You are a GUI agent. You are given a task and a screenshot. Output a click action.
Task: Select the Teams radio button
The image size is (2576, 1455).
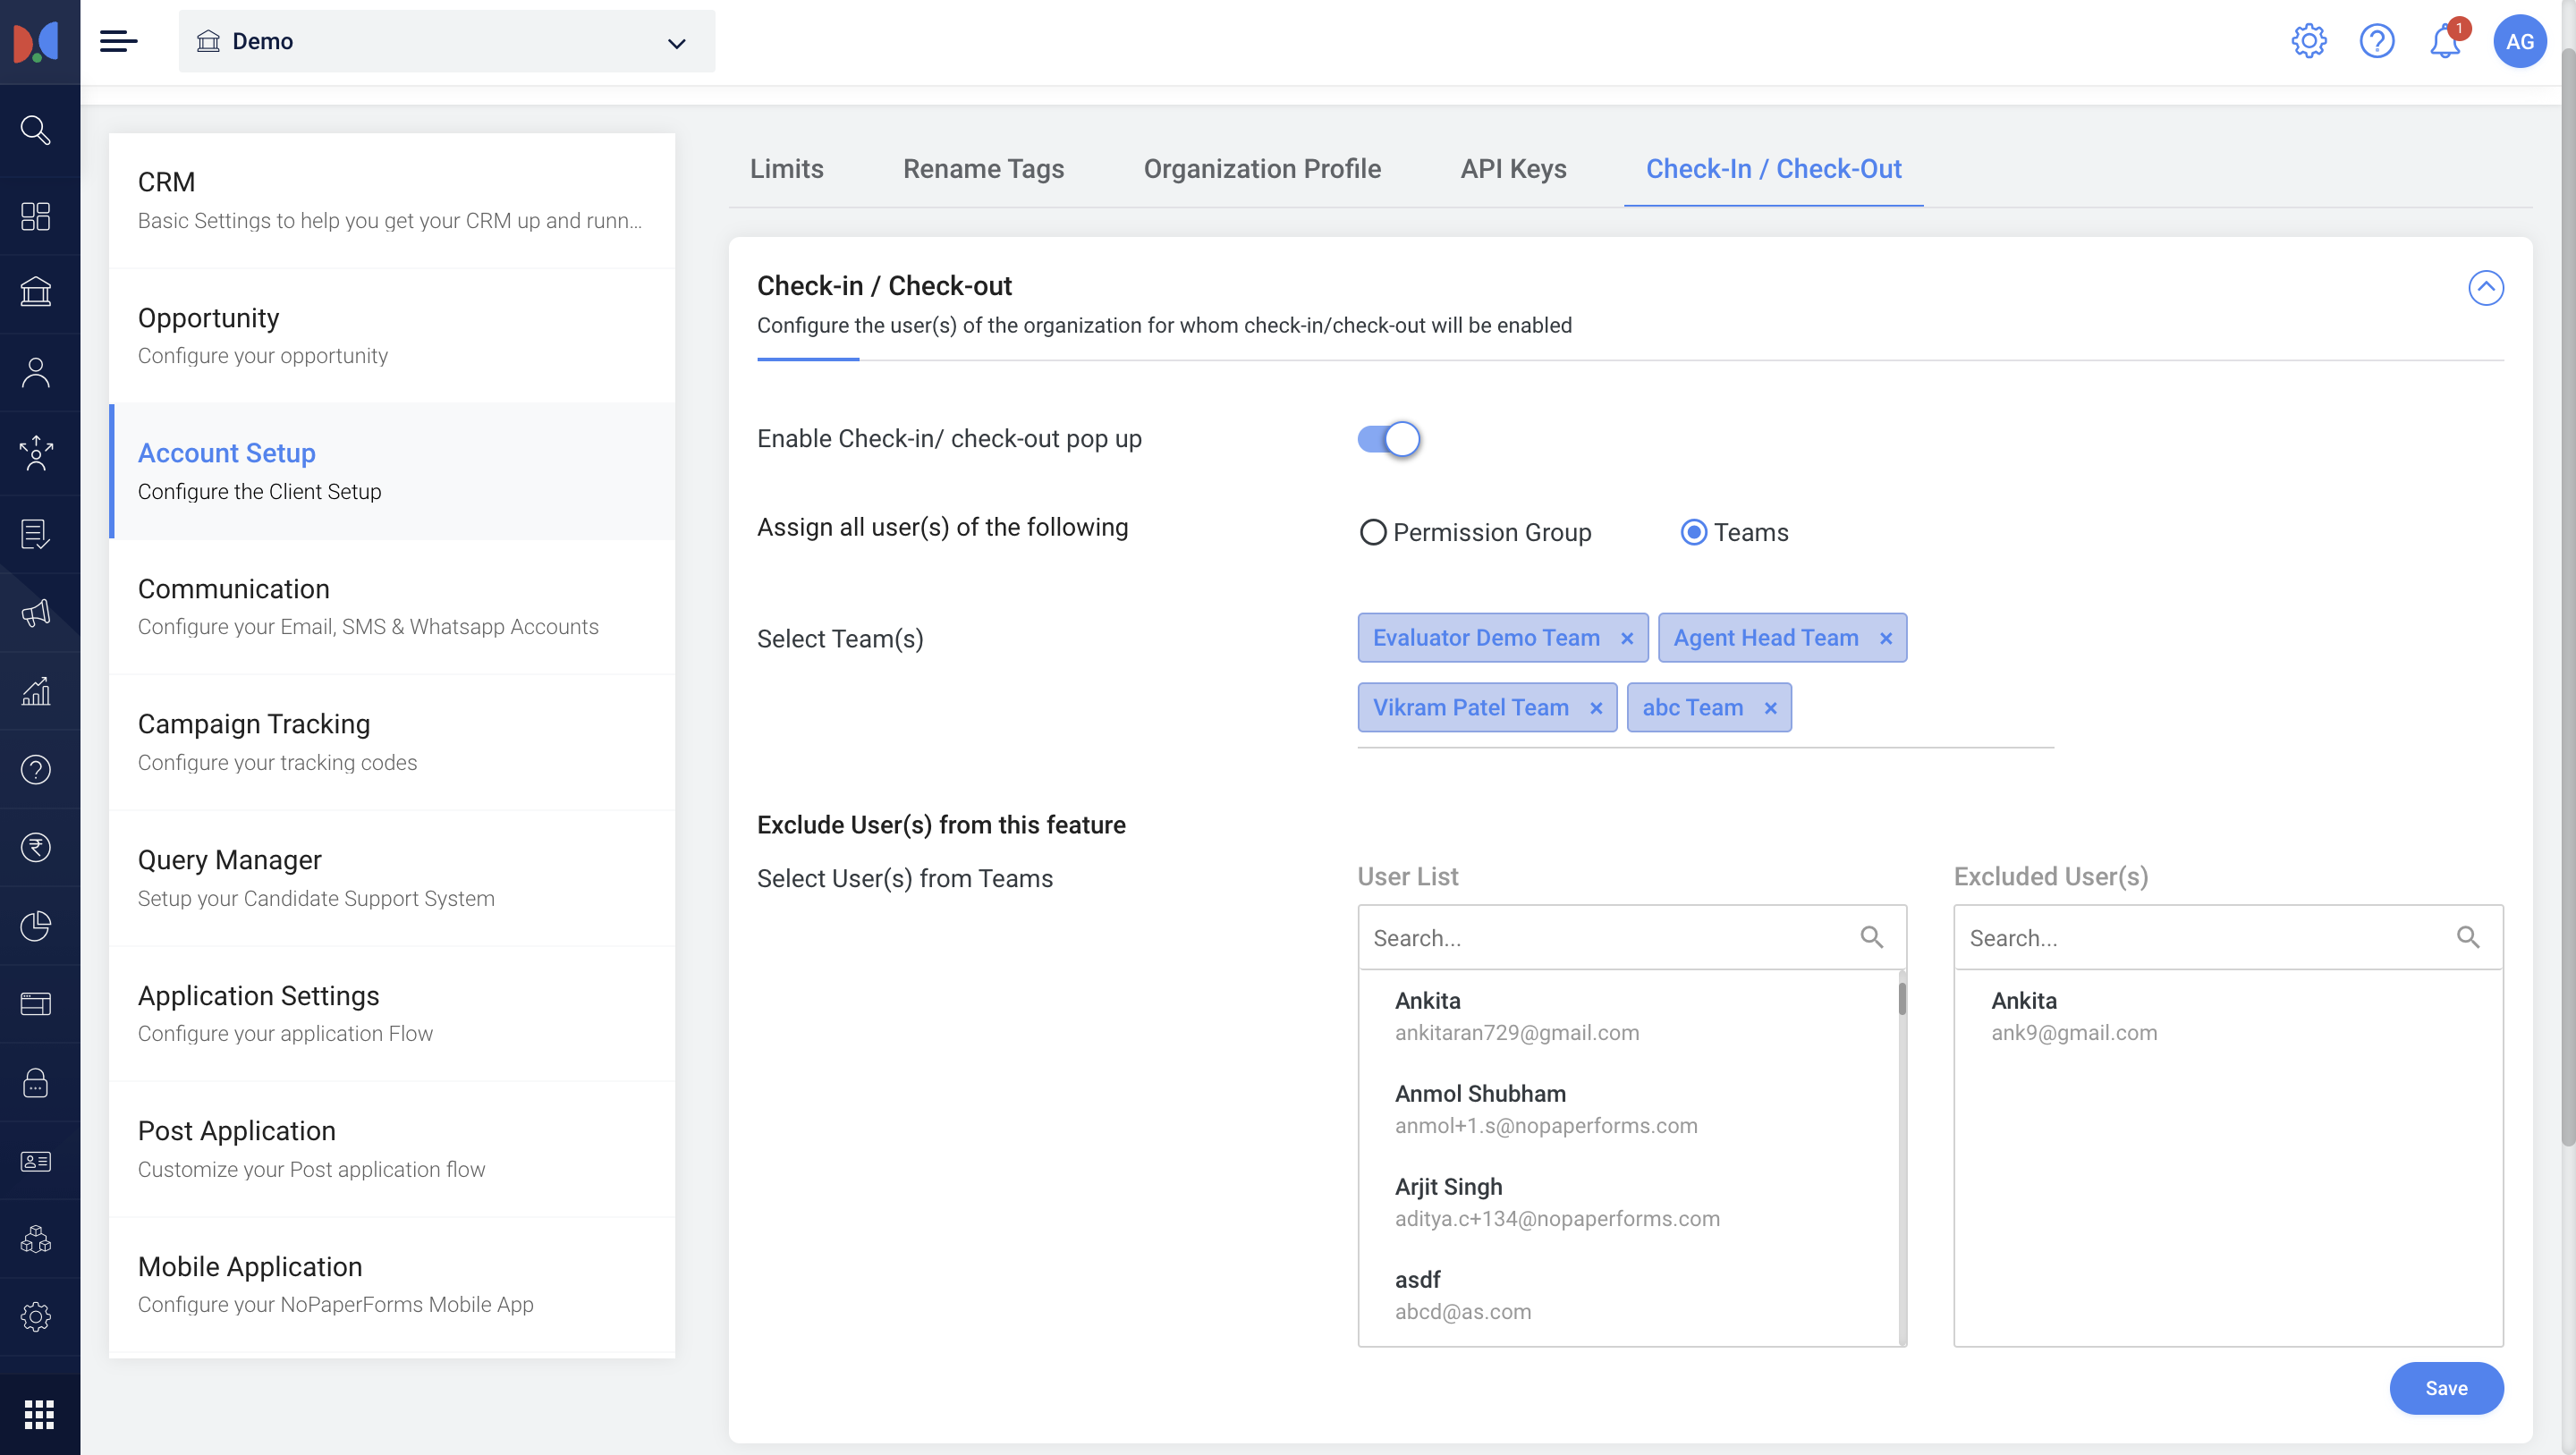coord(1693,532)
